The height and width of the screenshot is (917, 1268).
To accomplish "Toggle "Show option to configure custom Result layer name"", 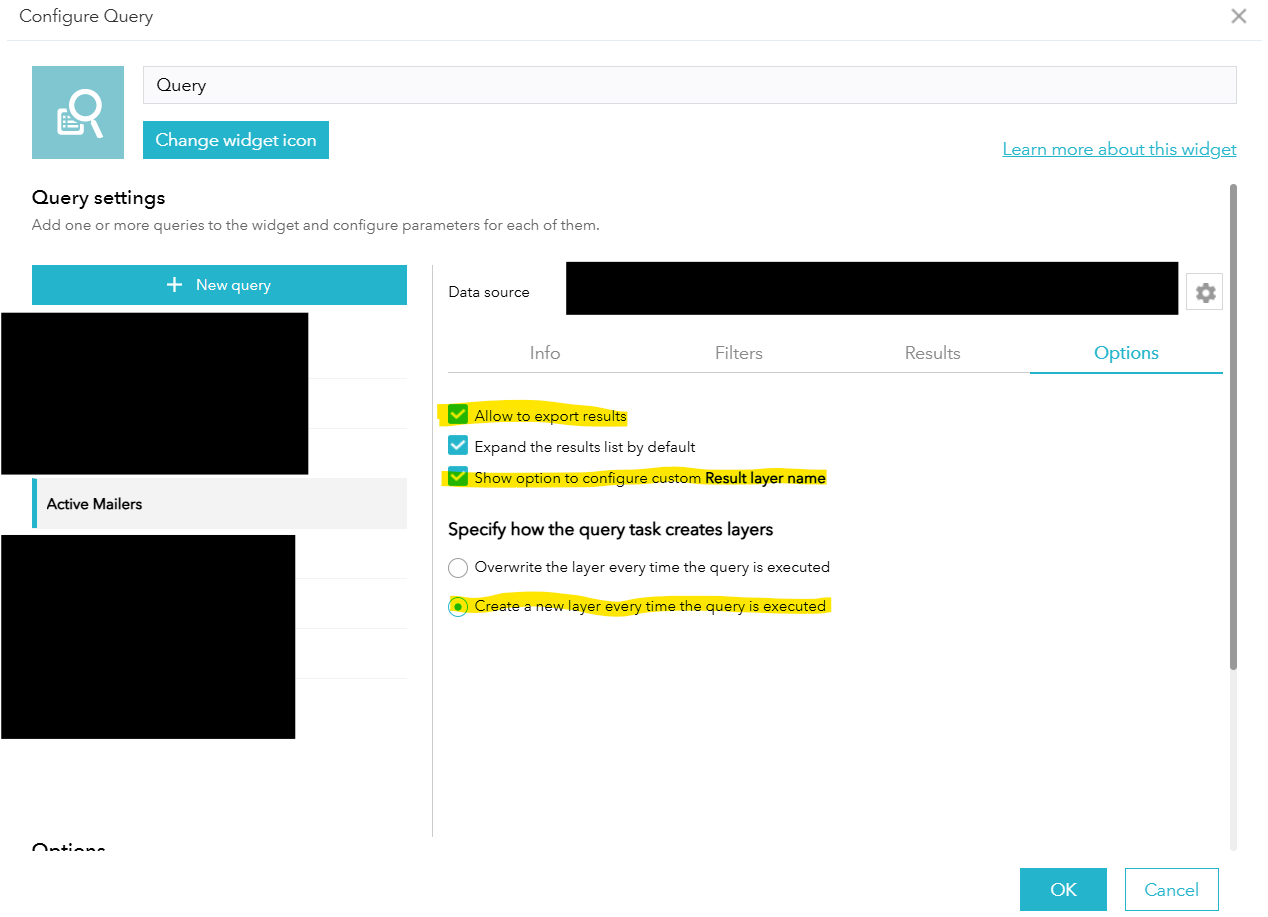I will [458, 476].
